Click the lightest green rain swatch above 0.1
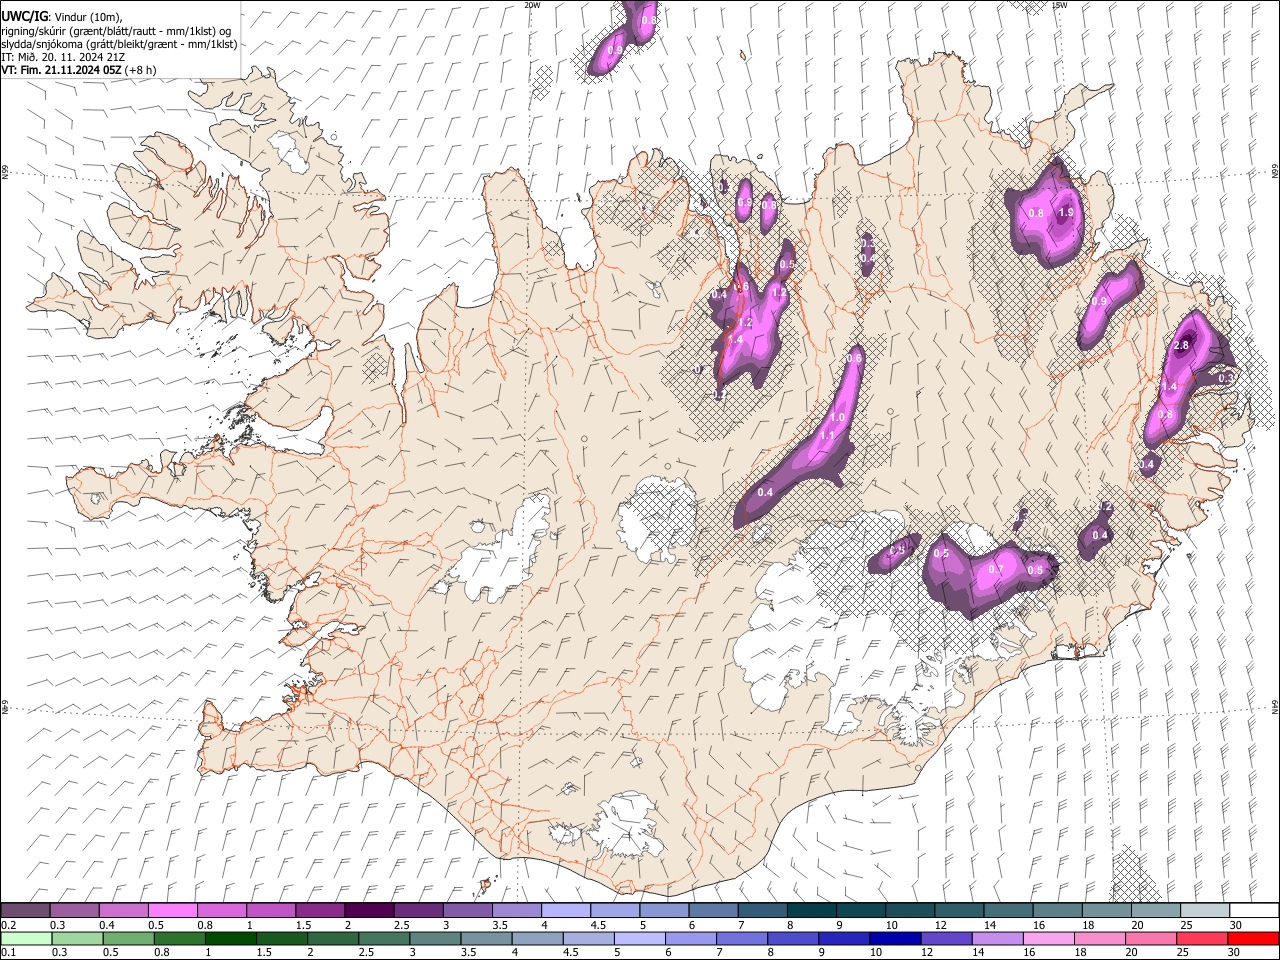 pyautogui.click(x=26, y=938)
